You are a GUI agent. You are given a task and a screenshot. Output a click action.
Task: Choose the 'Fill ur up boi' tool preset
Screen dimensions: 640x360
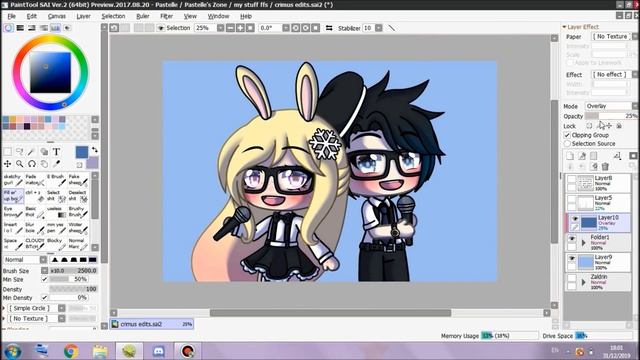coord(13,196)
